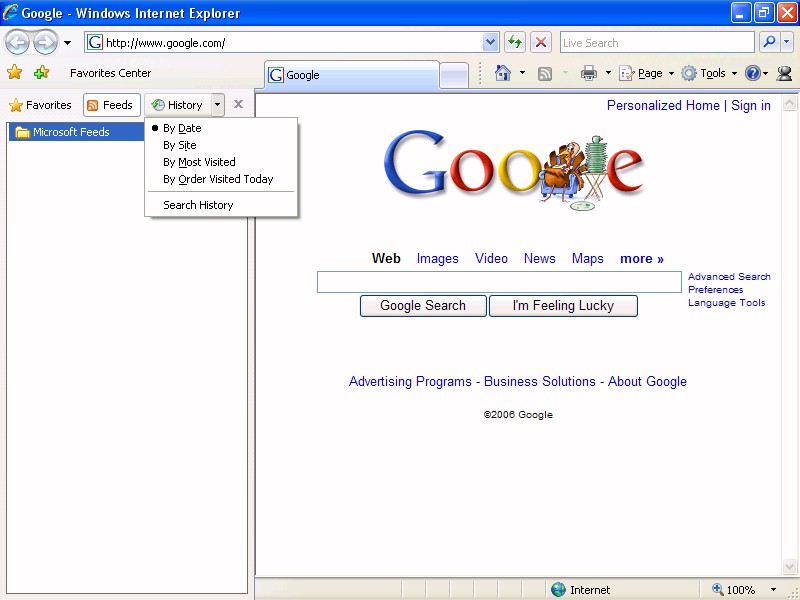
Task: Click the Internet Explorer title bar icon
Action: pos(10,12)
